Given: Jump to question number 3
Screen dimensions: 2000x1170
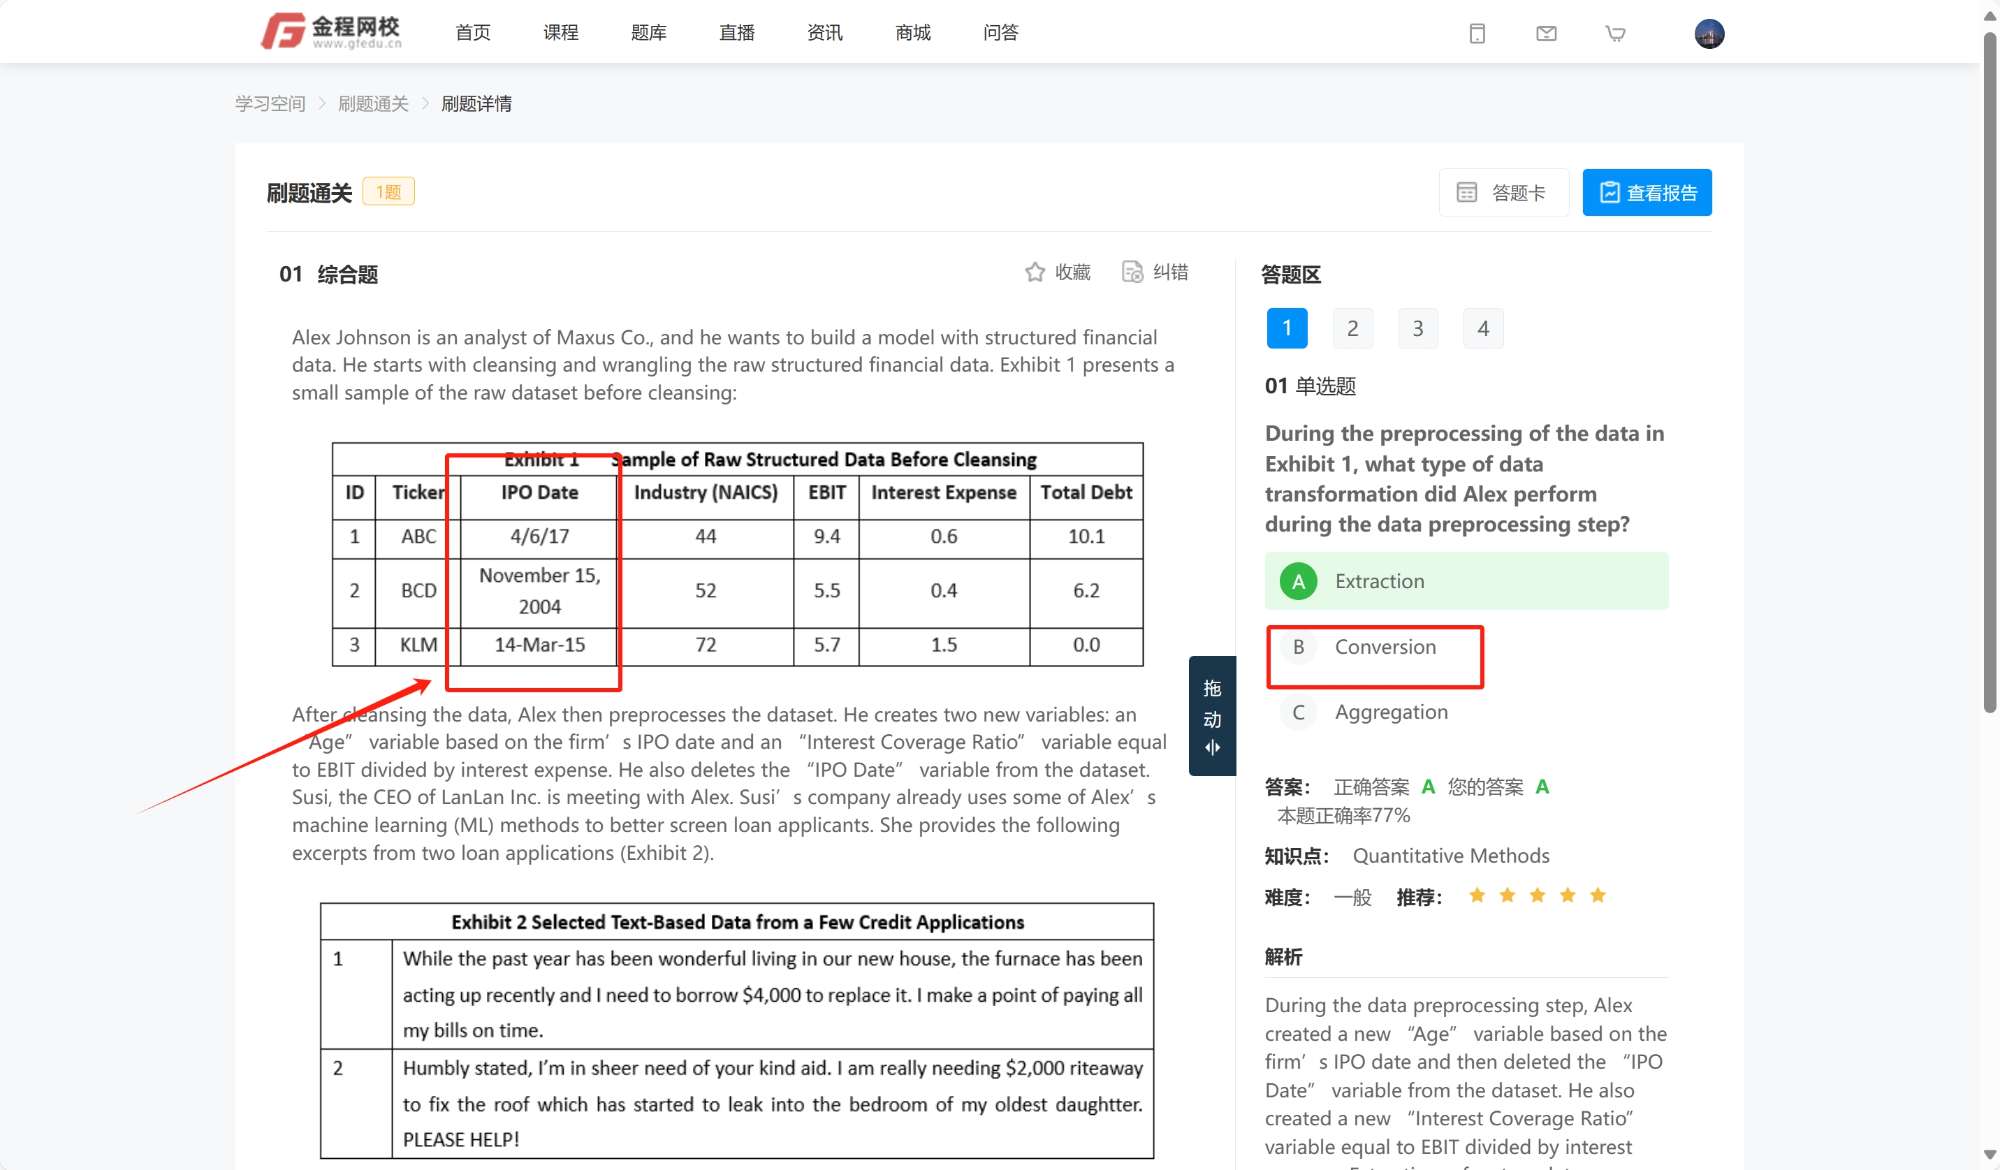Looking at the screenshot, I should click(1417, 329).
